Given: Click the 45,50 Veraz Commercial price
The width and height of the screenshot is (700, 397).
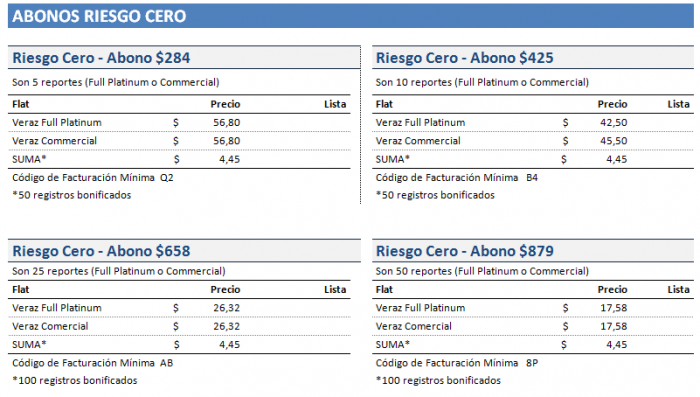Looking at the screenshot, I should (613, 141).
